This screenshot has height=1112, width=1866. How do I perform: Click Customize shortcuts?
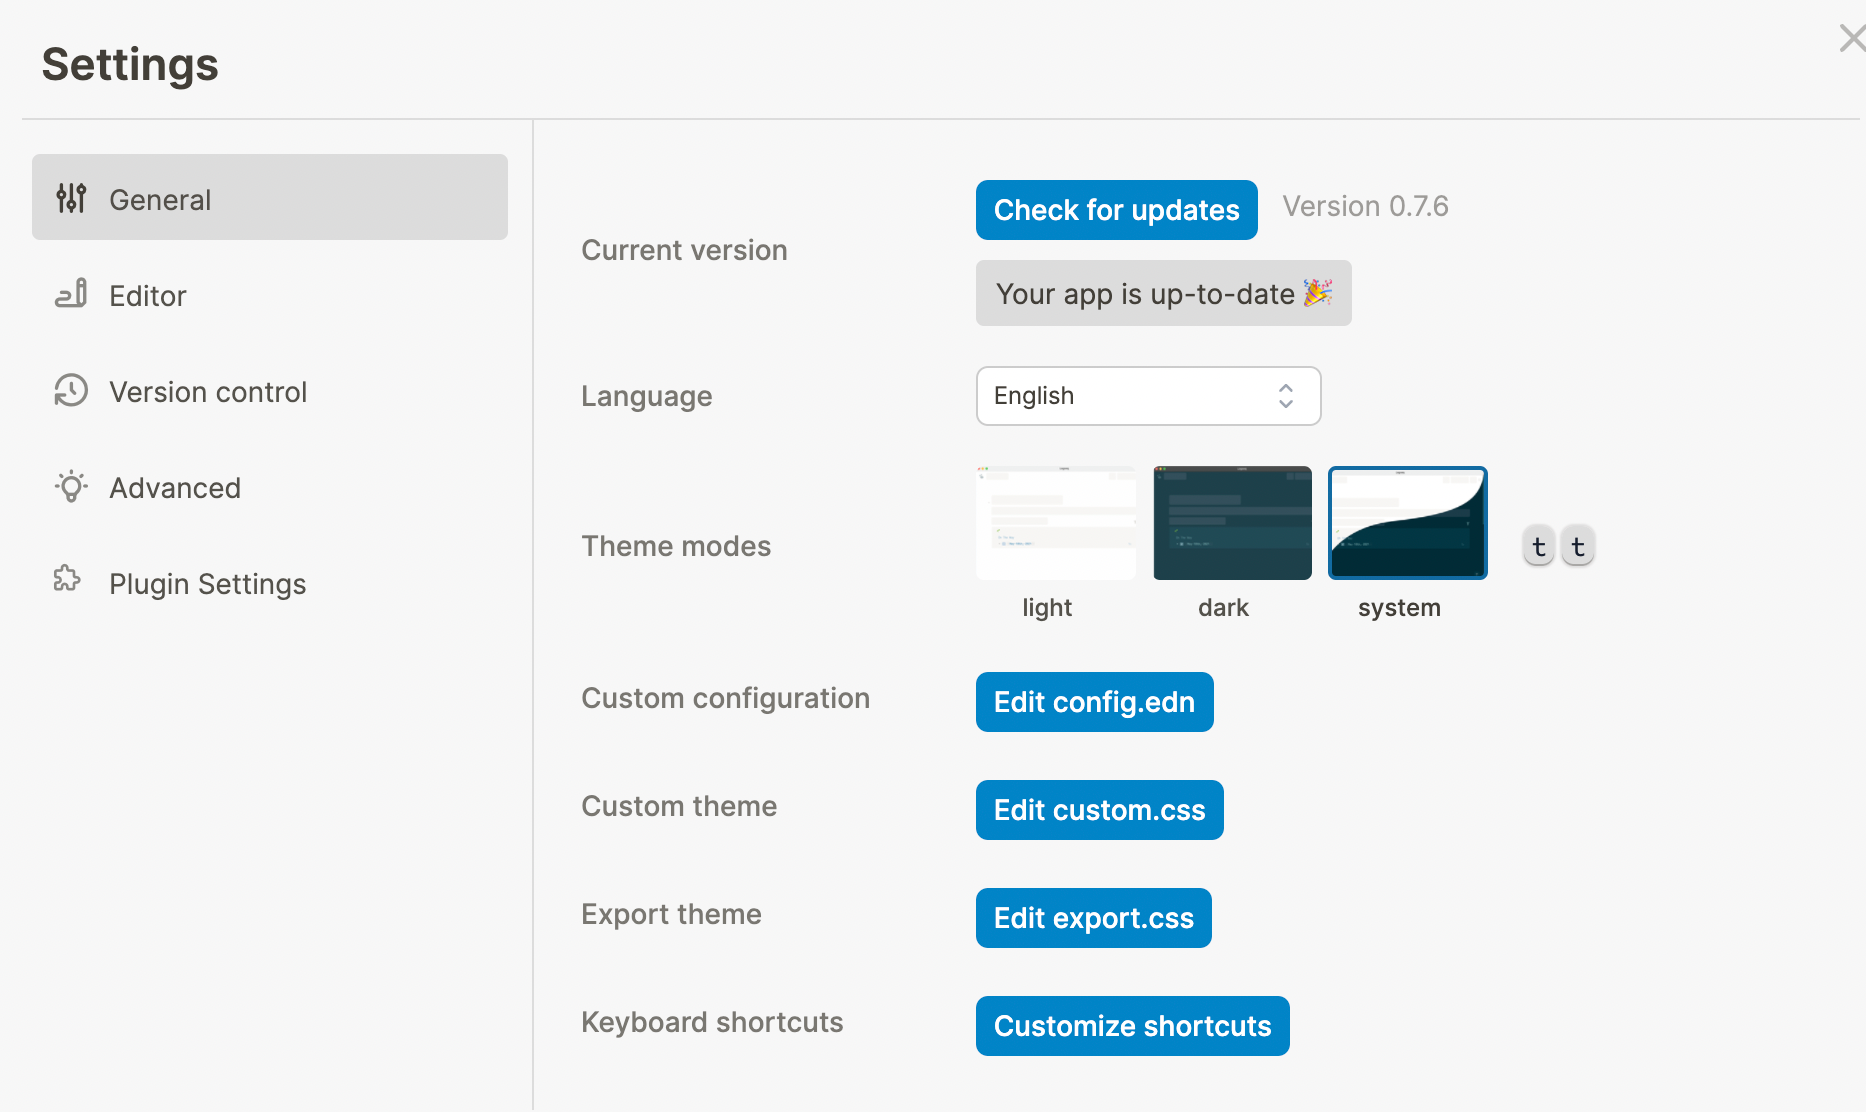pyautogui.click(x=1131, y=1026)
